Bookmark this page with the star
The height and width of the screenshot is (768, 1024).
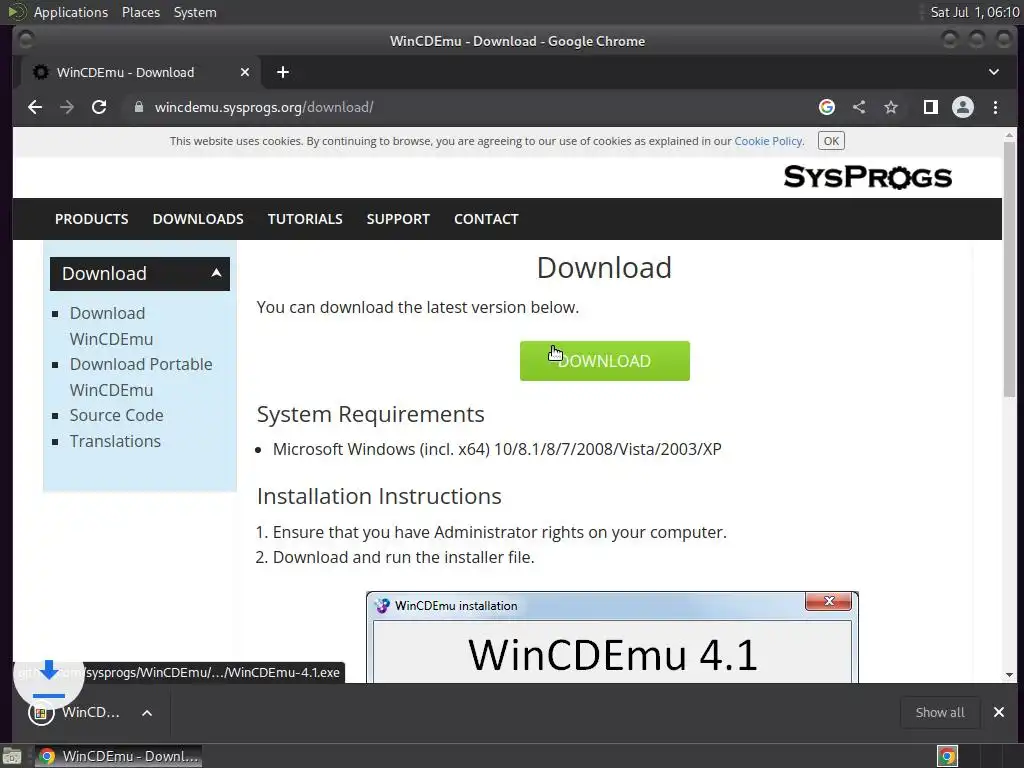click(x=891, y=107)
